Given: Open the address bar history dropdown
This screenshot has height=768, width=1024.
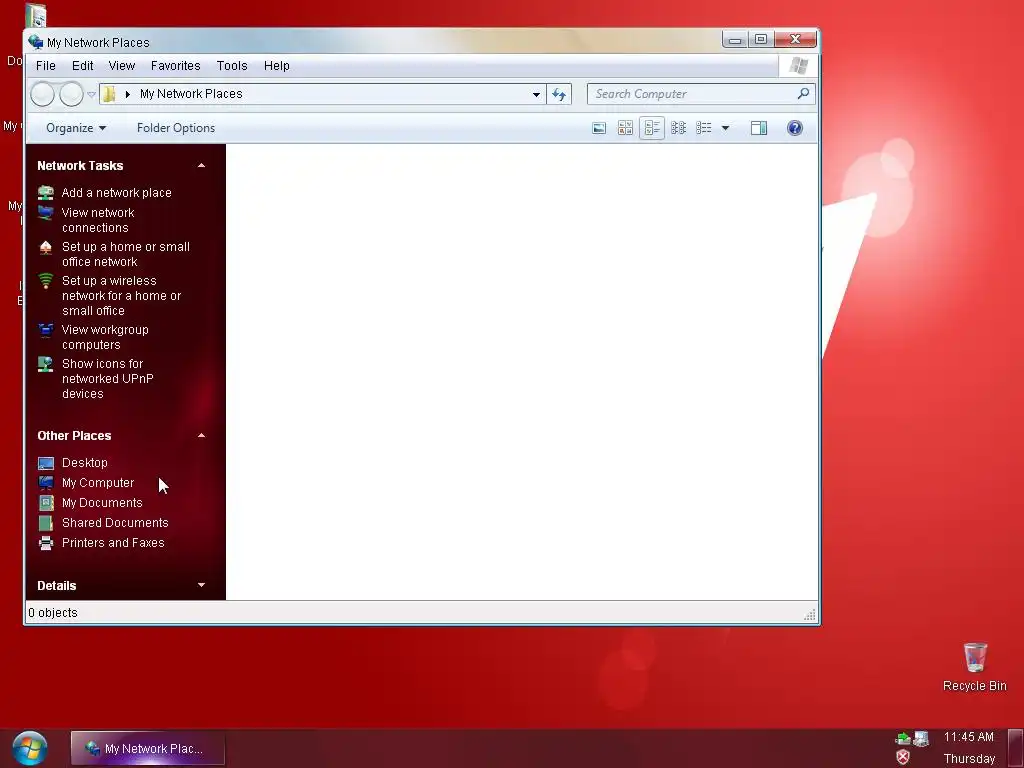Looking at the screenshot, I should 536,94.
